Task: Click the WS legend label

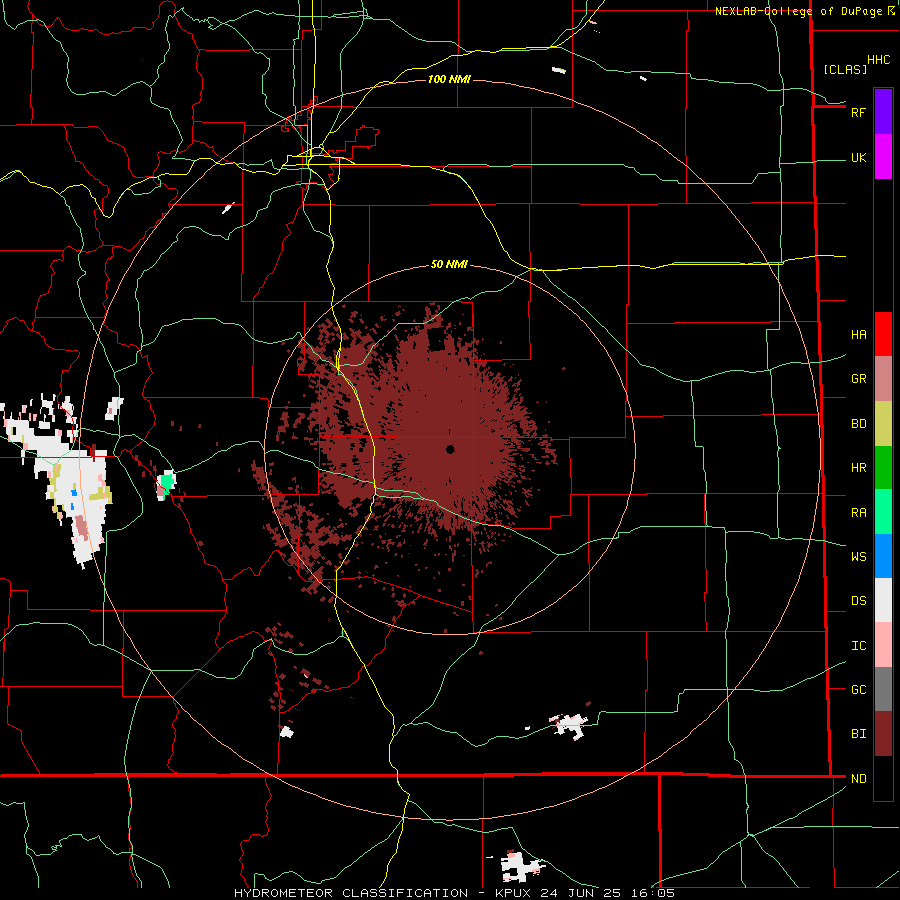Action: click(x=858, y=556)
